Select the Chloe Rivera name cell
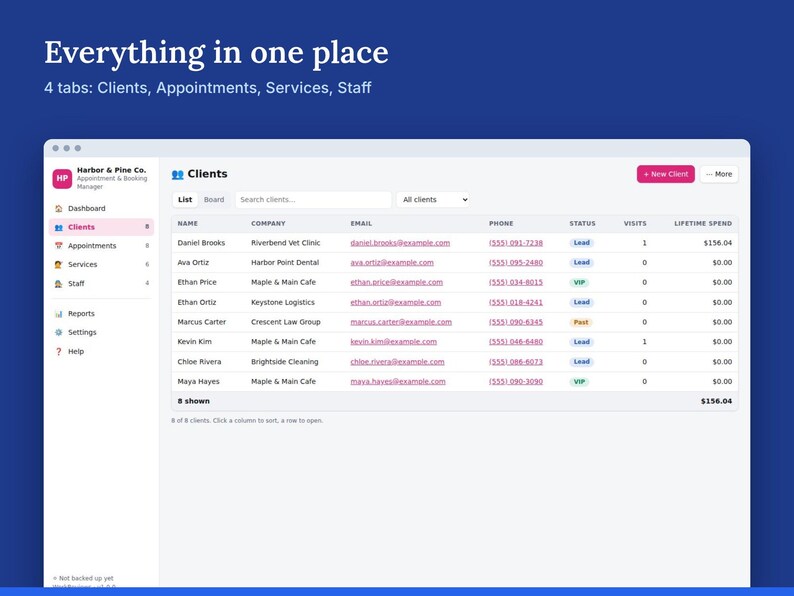 [x=199, y=362]
